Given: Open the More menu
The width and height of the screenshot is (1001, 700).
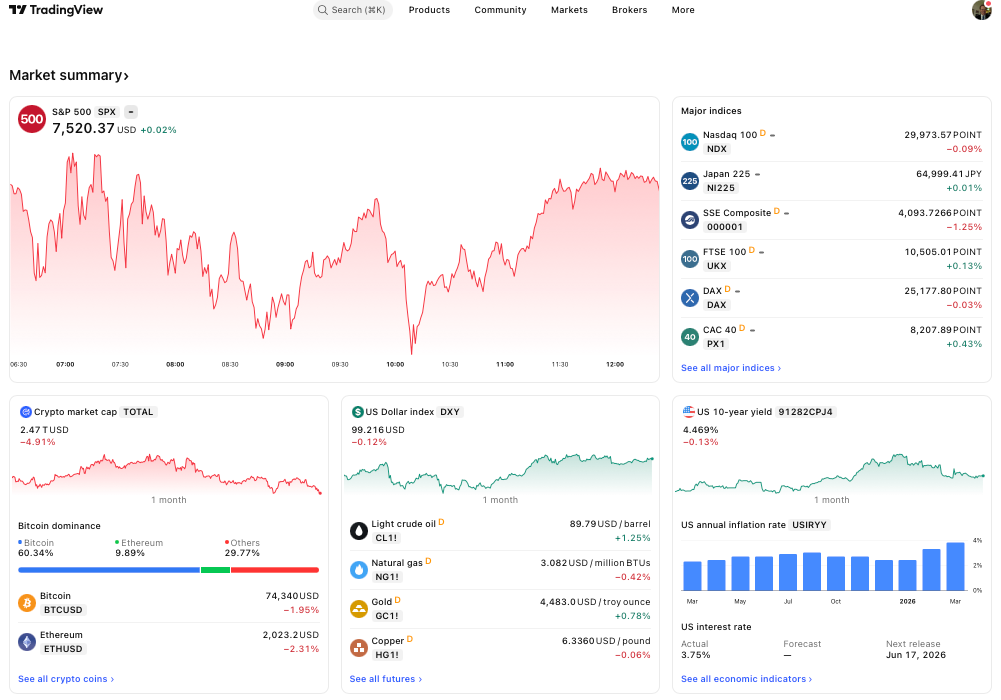Looking at the screenshot, I should [683, 10].
